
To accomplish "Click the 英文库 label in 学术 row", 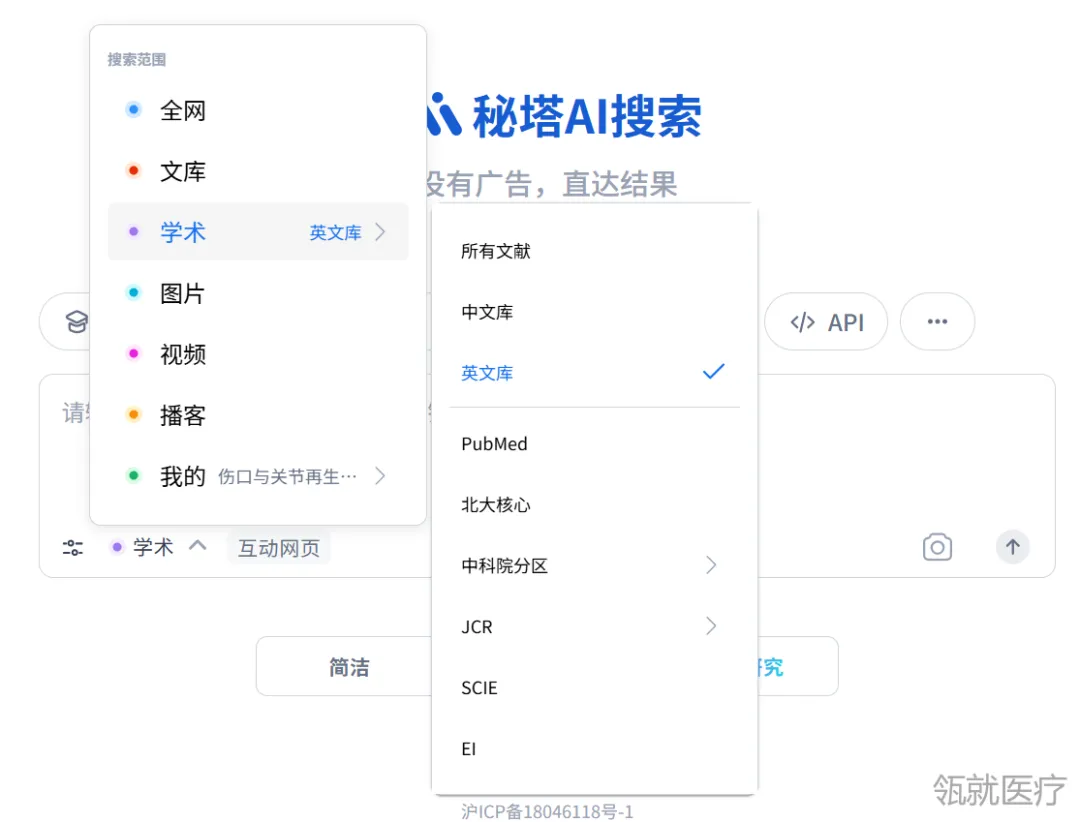I will click(x=335, y=233).
